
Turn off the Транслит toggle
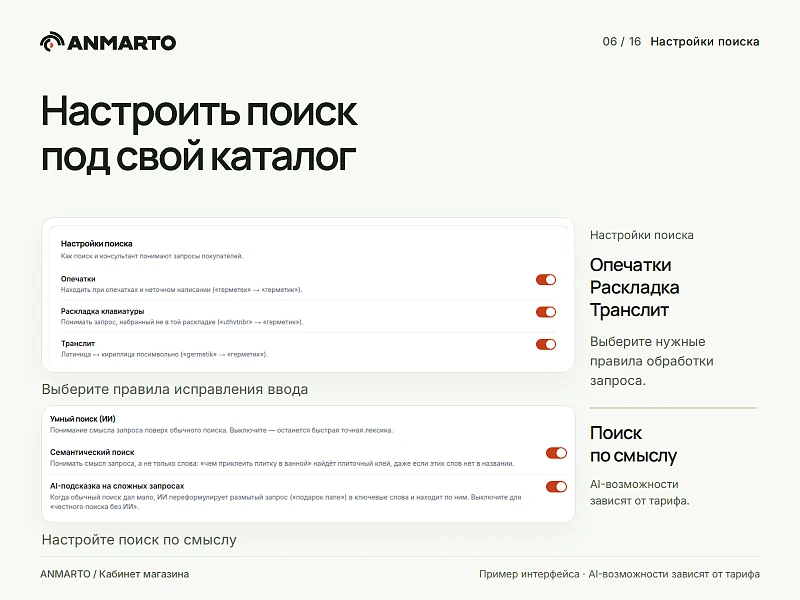pos(545,344)
